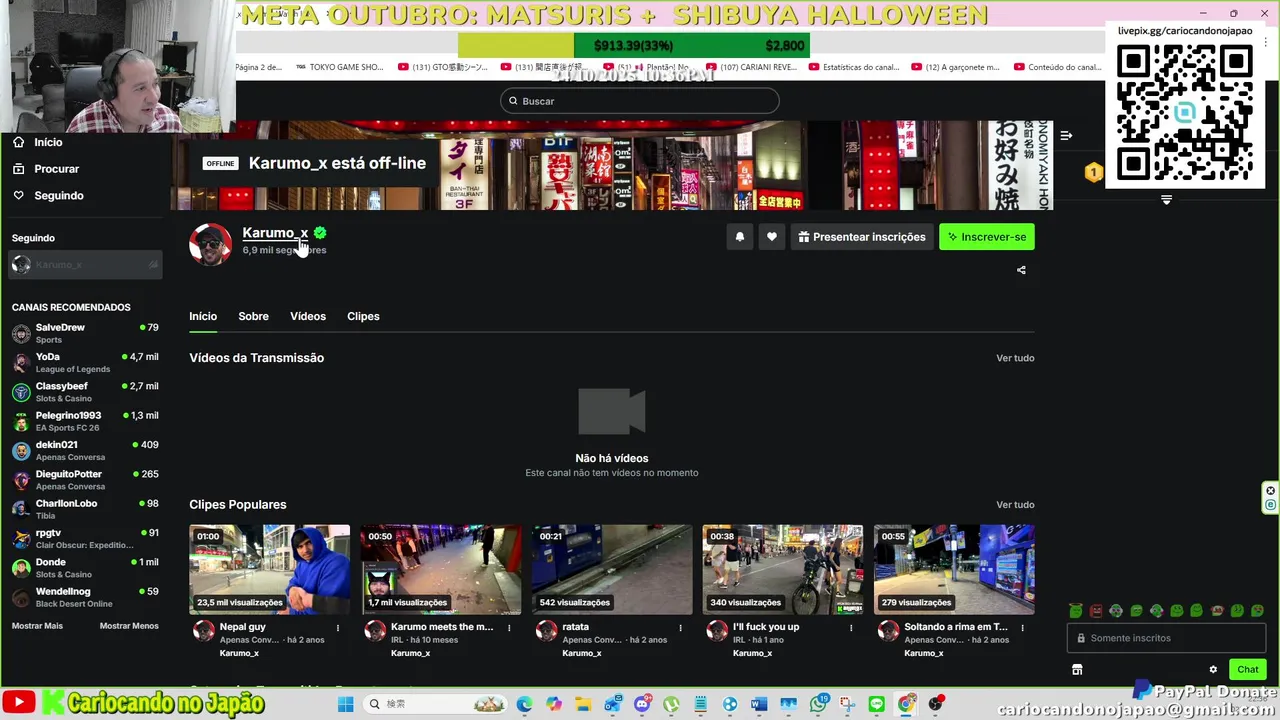Open the Estatísticas do canal bookmark
This screenshot has width=1280, height=720.
click(x=852, y=67)
